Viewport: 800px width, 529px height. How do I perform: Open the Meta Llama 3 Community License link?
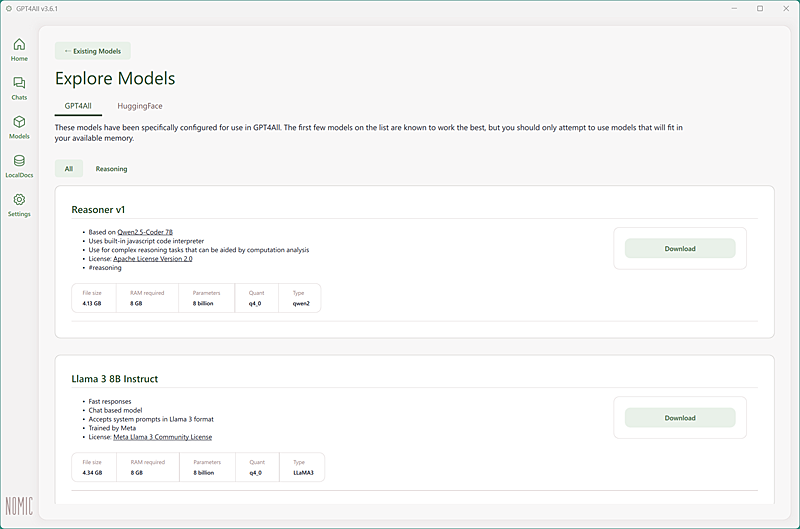pyautogui.click(x=161, y=437)
